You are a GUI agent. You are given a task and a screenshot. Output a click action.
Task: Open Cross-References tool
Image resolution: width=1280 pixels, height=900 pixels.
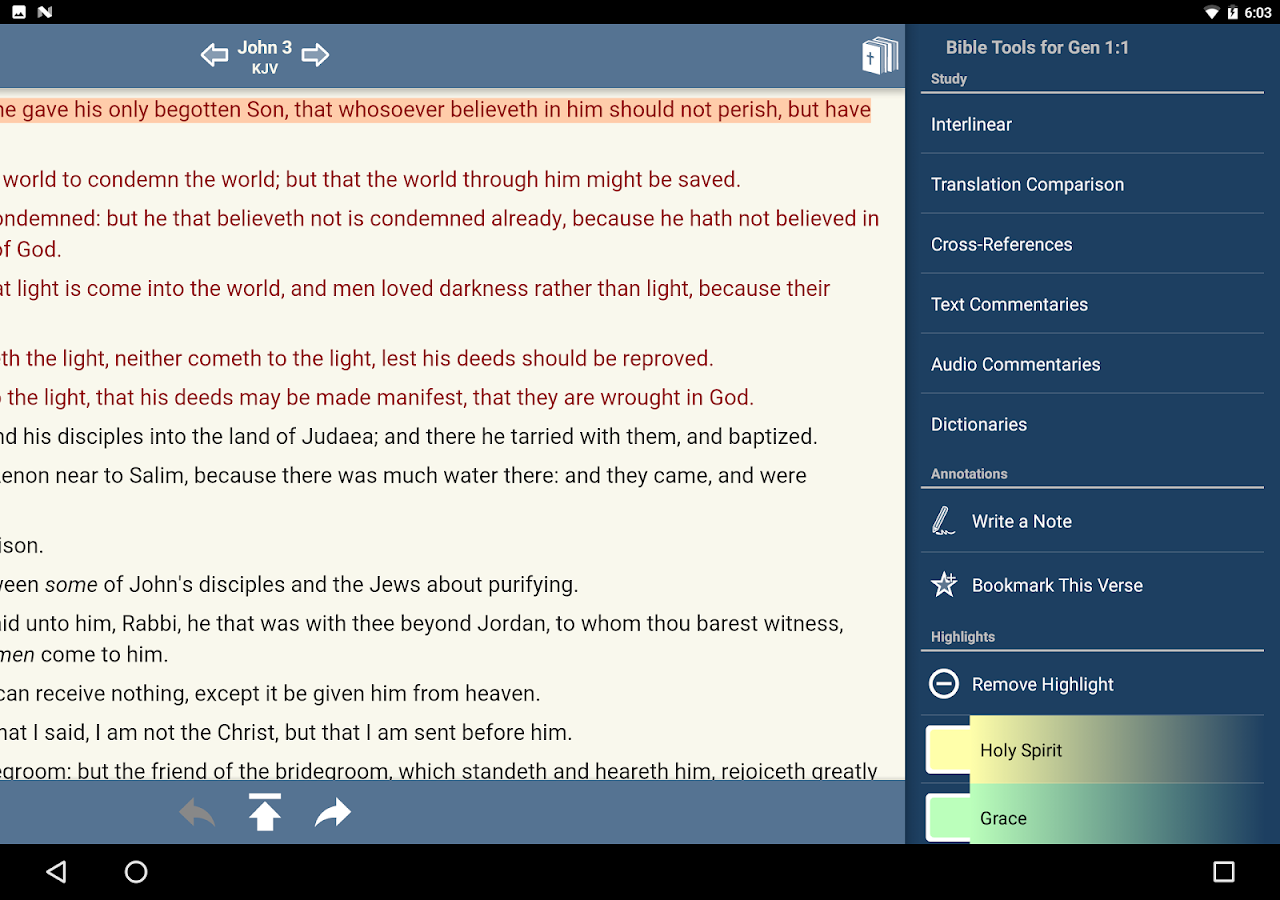pos(1092,245)
